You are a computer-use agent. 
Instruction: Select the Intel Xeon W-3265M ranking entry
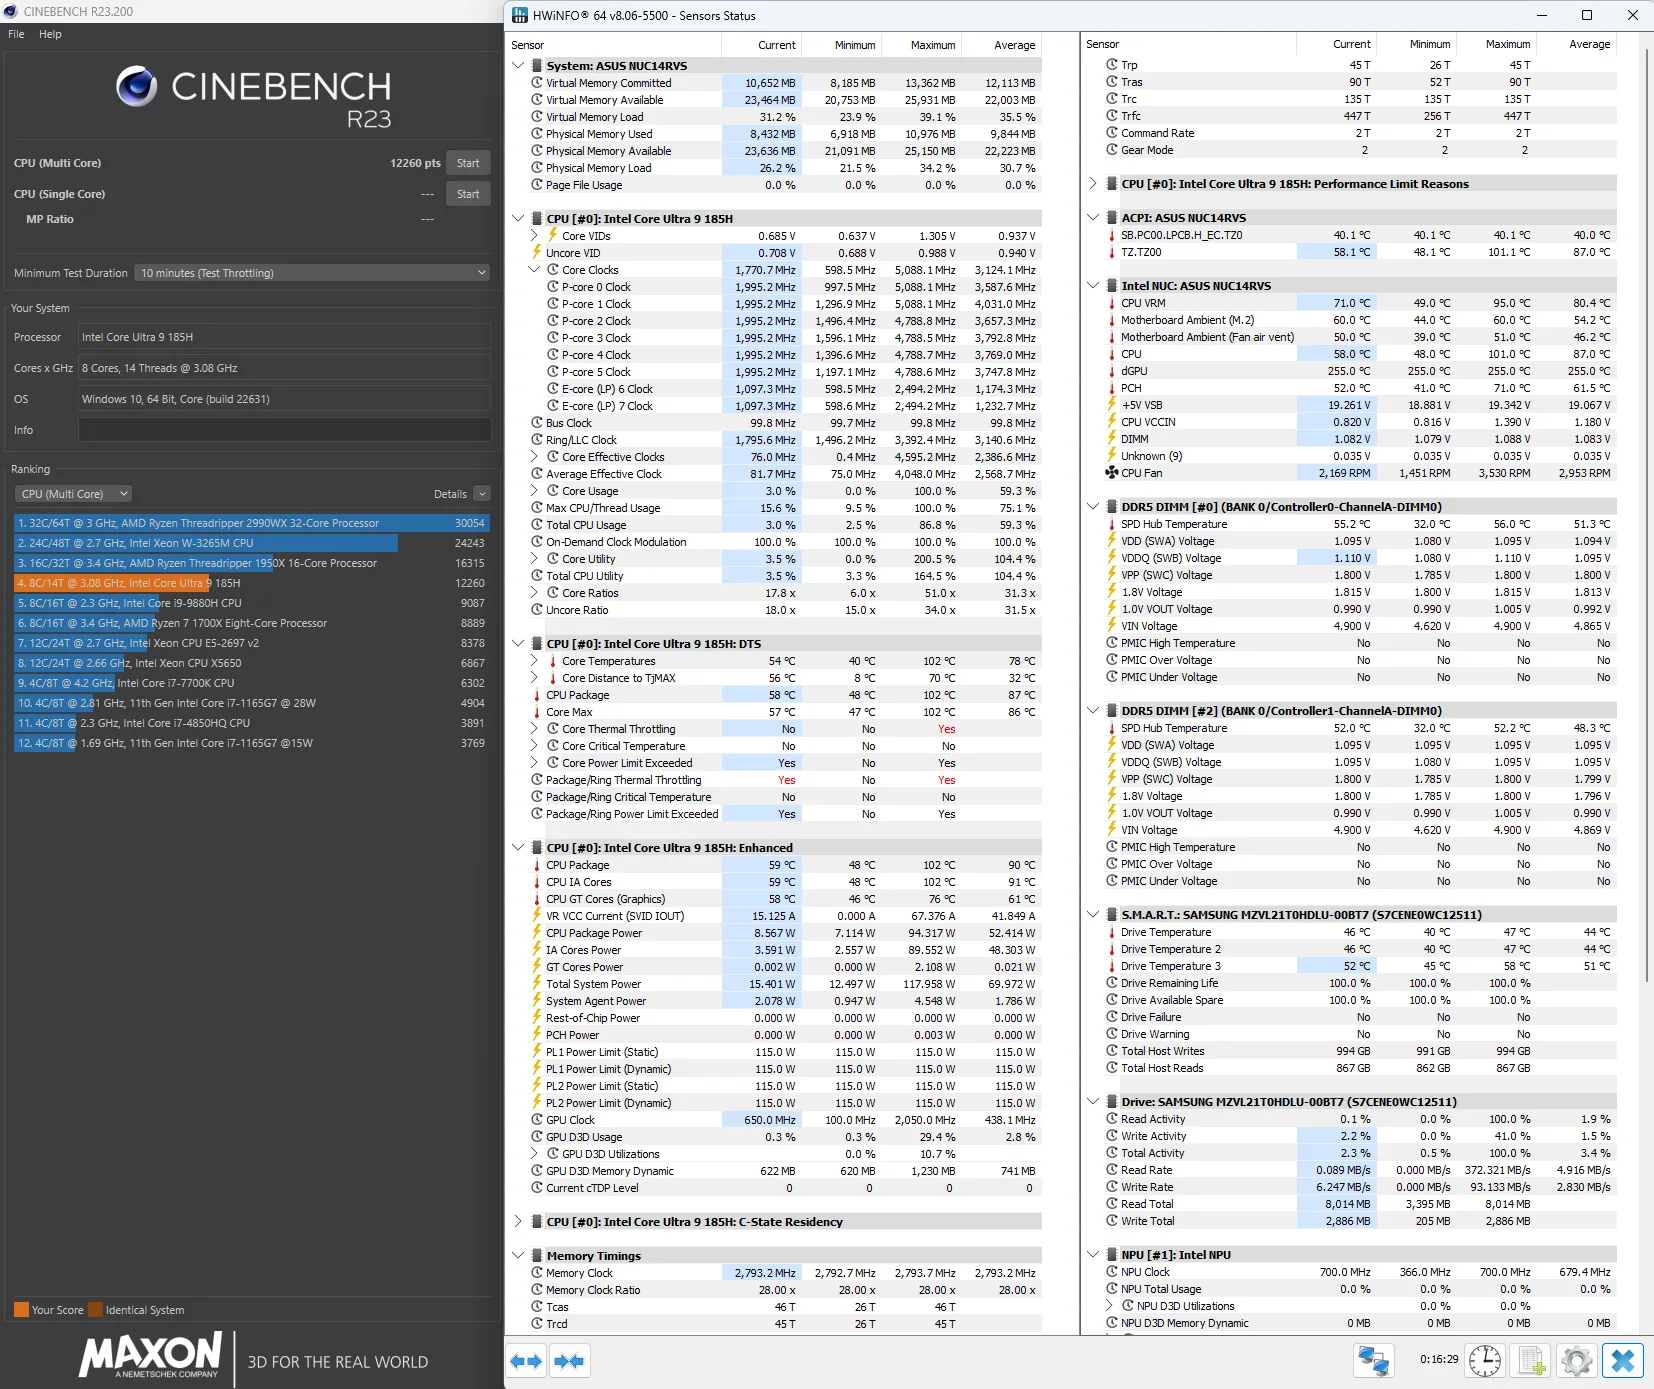pyautogui.click(x=250, y=543)
